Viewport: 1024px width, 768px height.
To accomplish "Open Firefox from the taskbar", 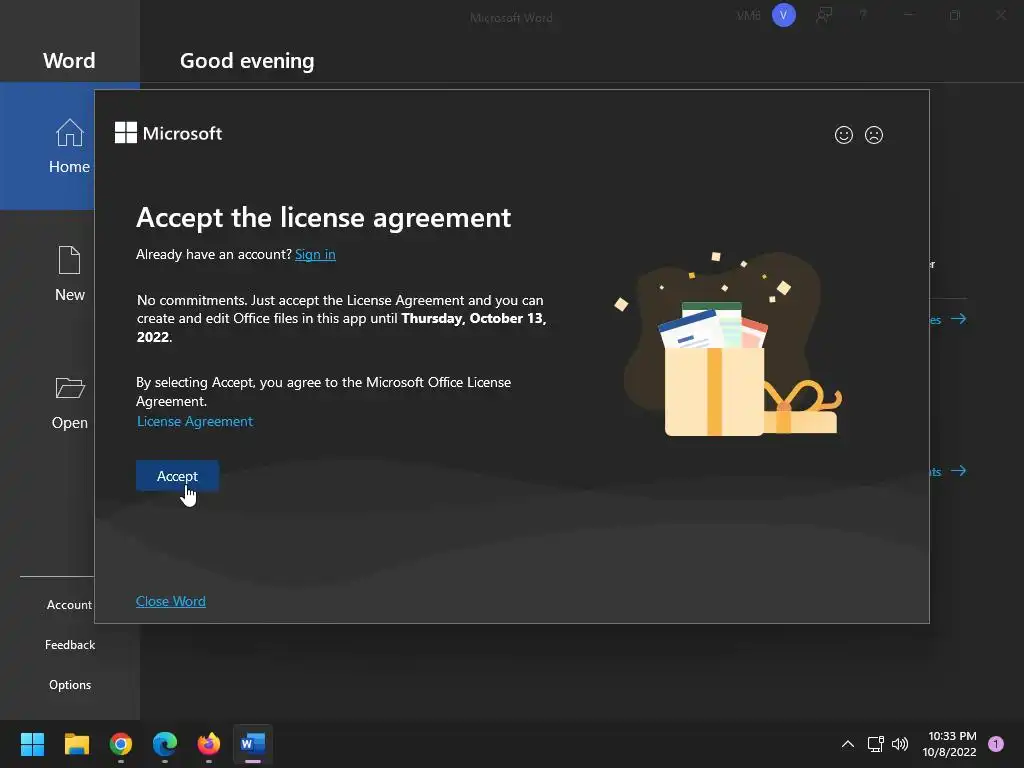I will pyautogui.click(x=209, y=744).
